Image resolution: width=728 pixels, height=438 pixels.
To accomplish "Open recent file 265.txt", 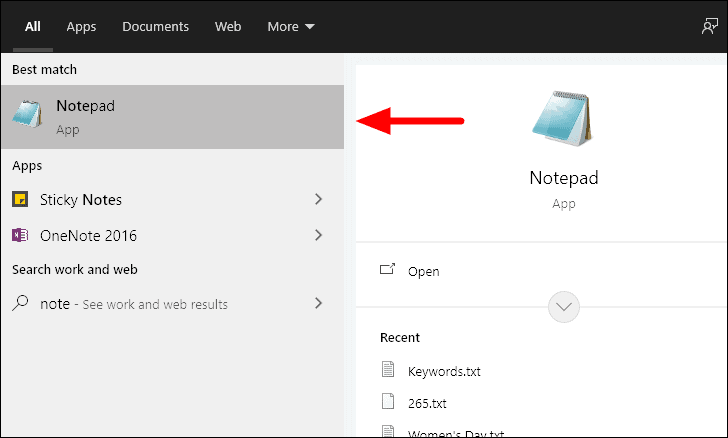I will pos(427,403).
